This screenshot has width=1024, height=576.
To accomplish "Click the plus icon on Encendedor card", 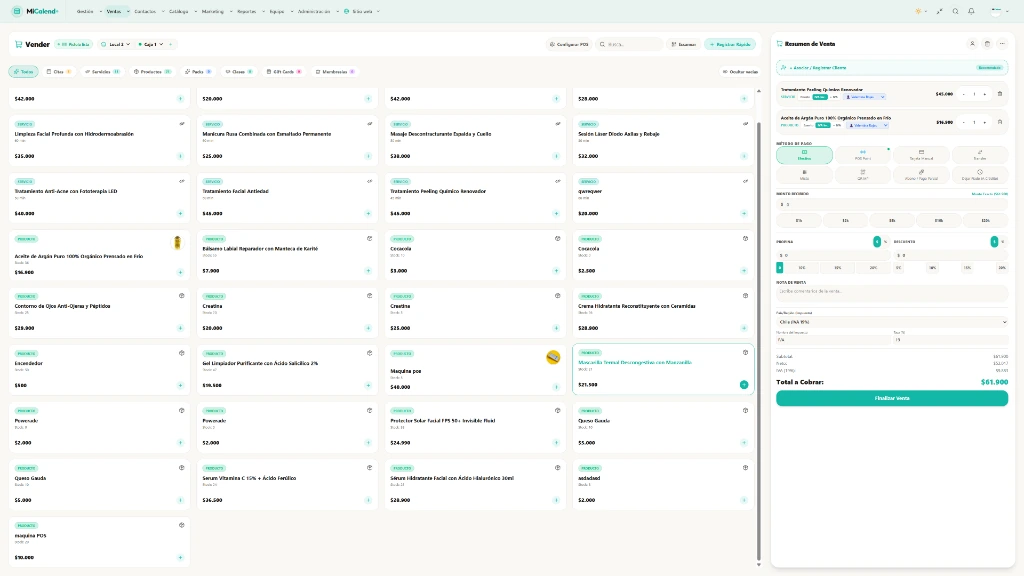I will pyautogui.click(x=180, y=385).
